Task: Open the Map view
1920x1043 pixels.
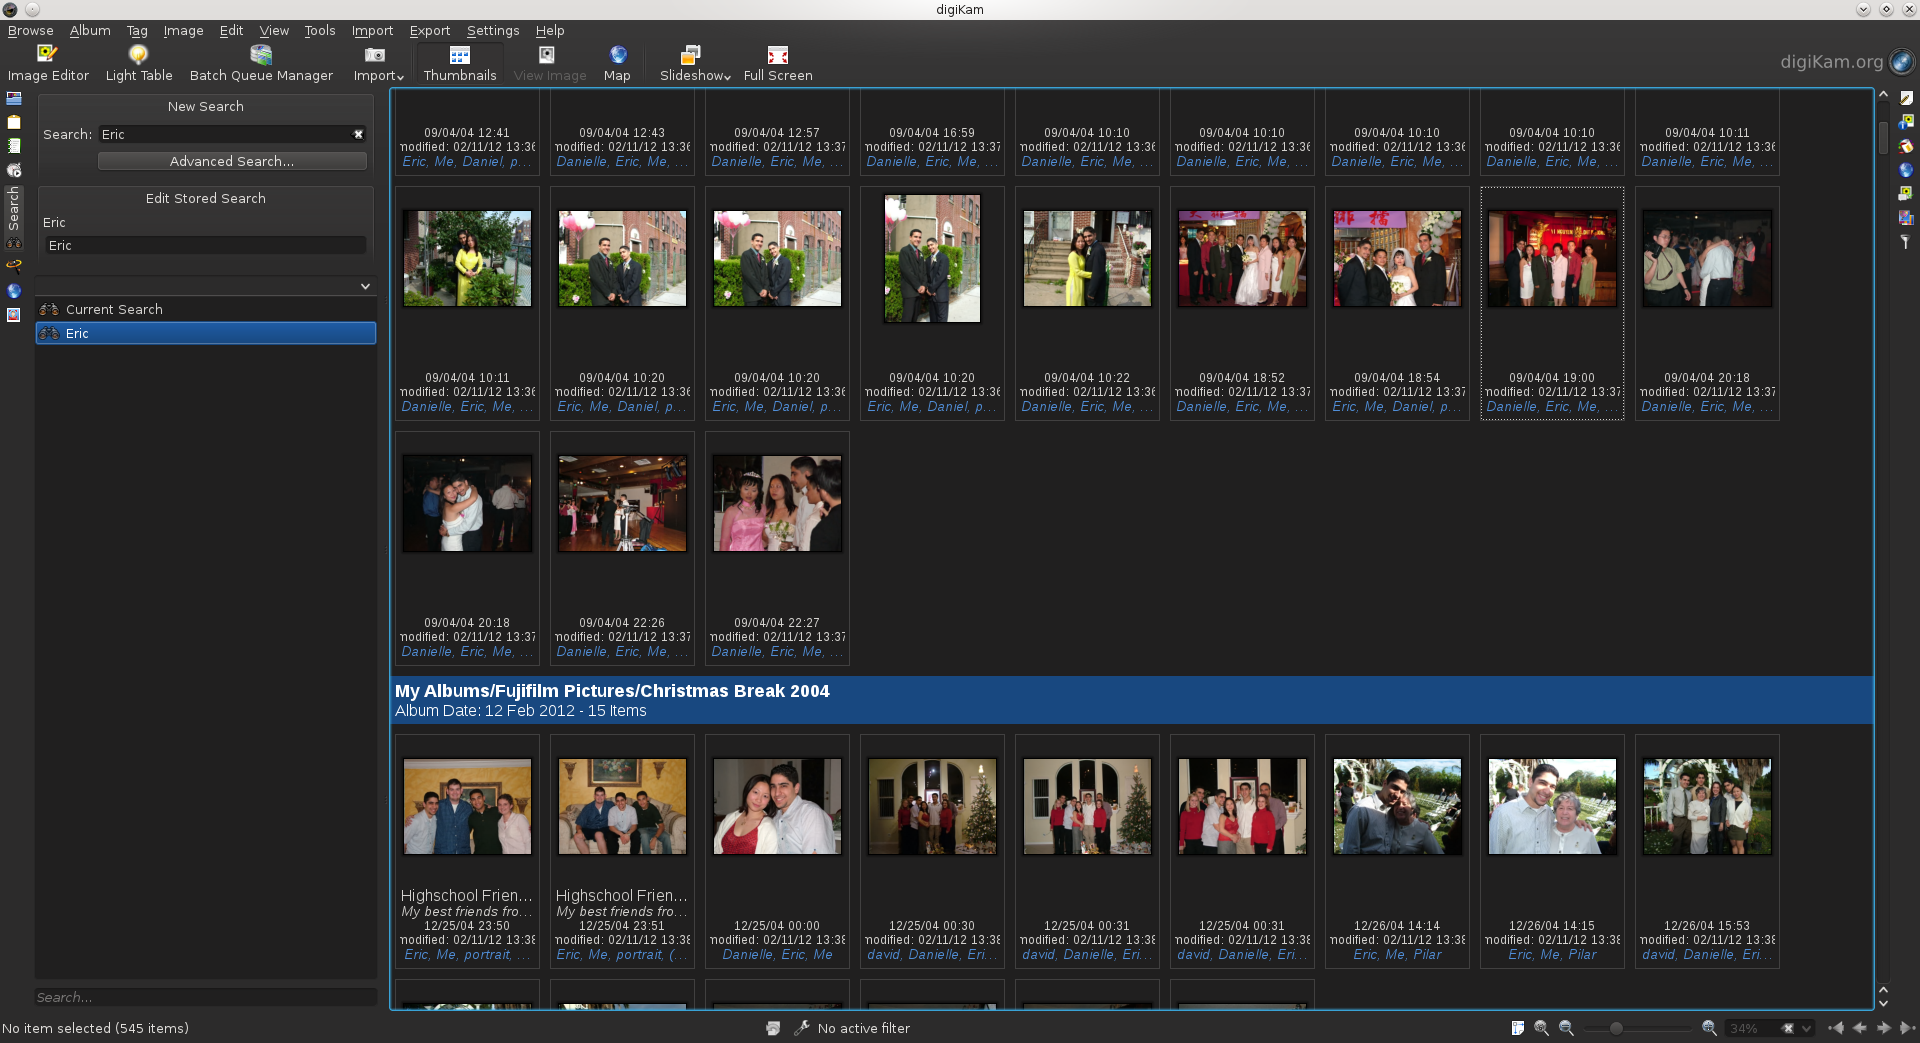Action: coord(617,63)
